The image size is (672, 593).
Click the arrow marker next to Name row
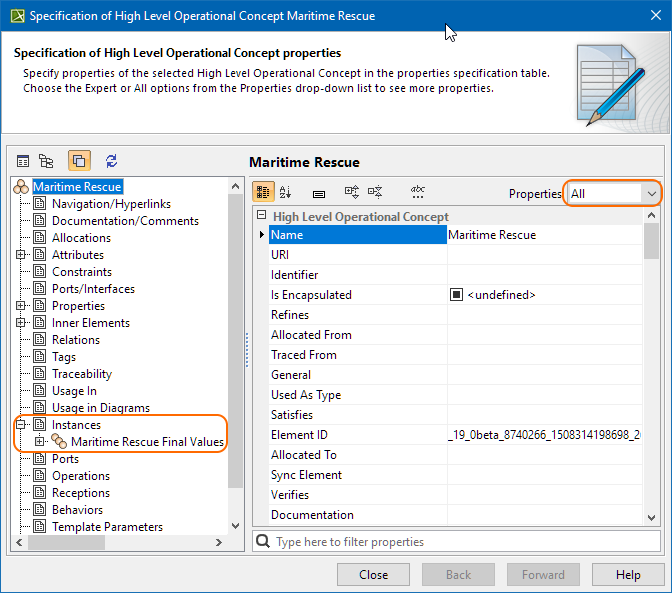pos(261,235)
